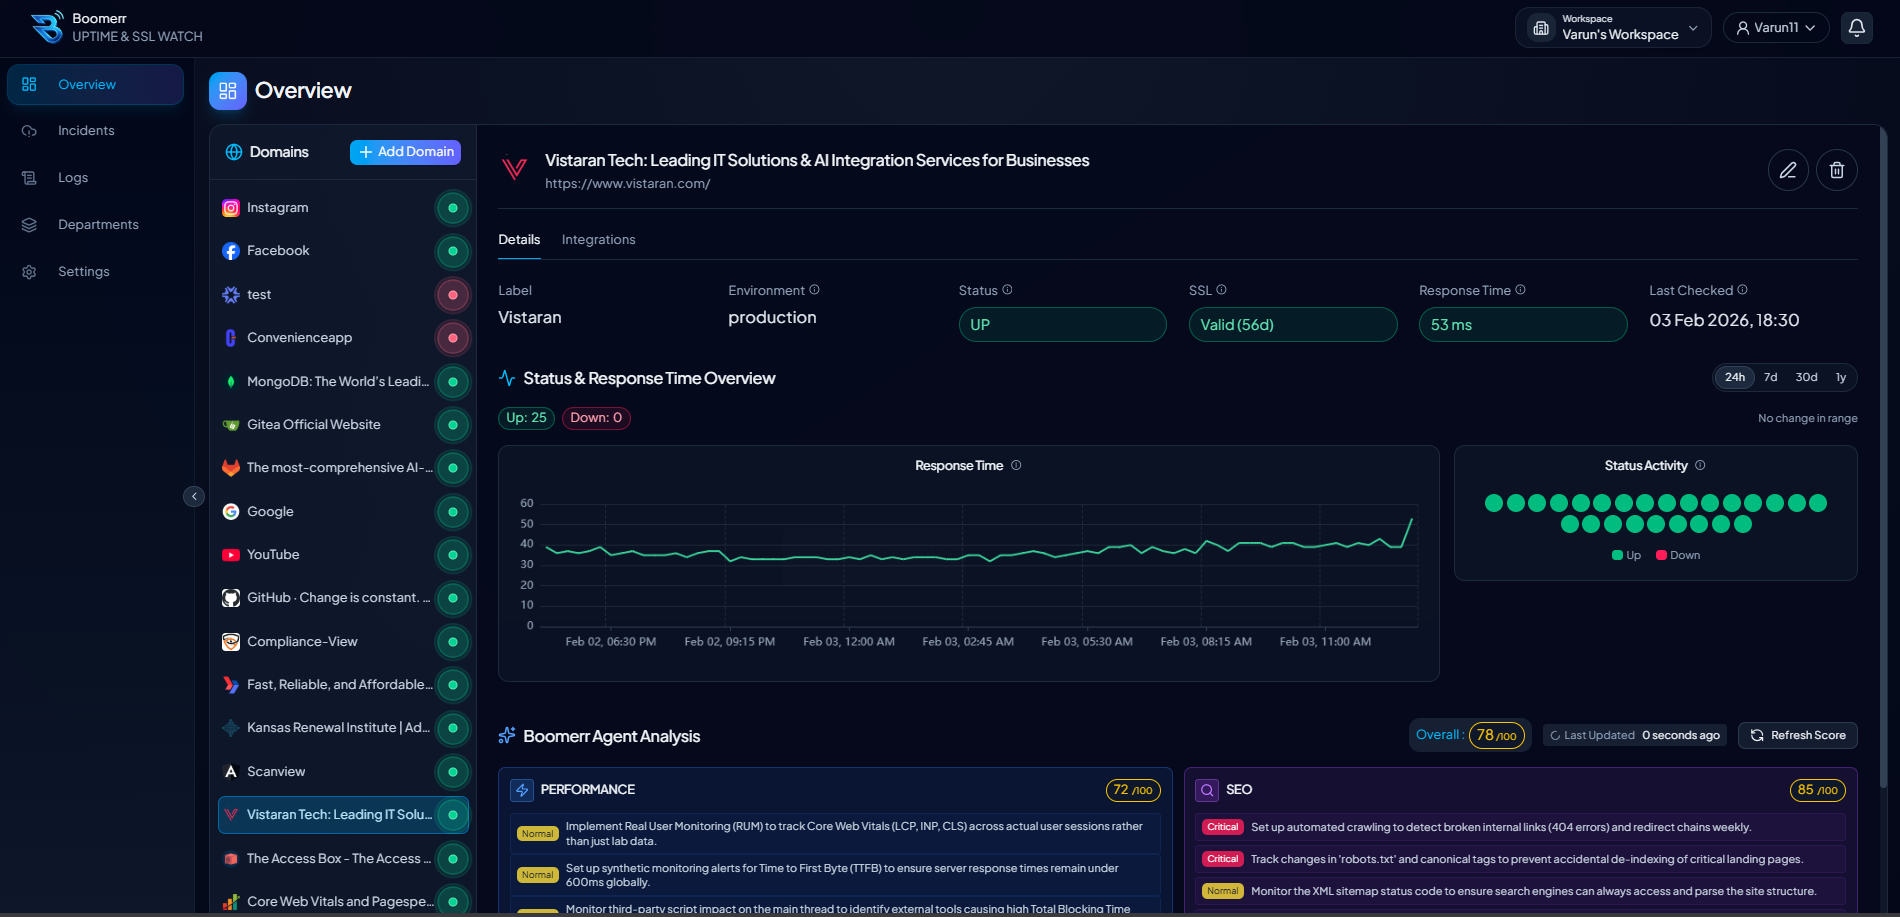Select the 30d time range
This screenshot has width=1900, height=917.
pyautogui.click(x=1806, y=378)
